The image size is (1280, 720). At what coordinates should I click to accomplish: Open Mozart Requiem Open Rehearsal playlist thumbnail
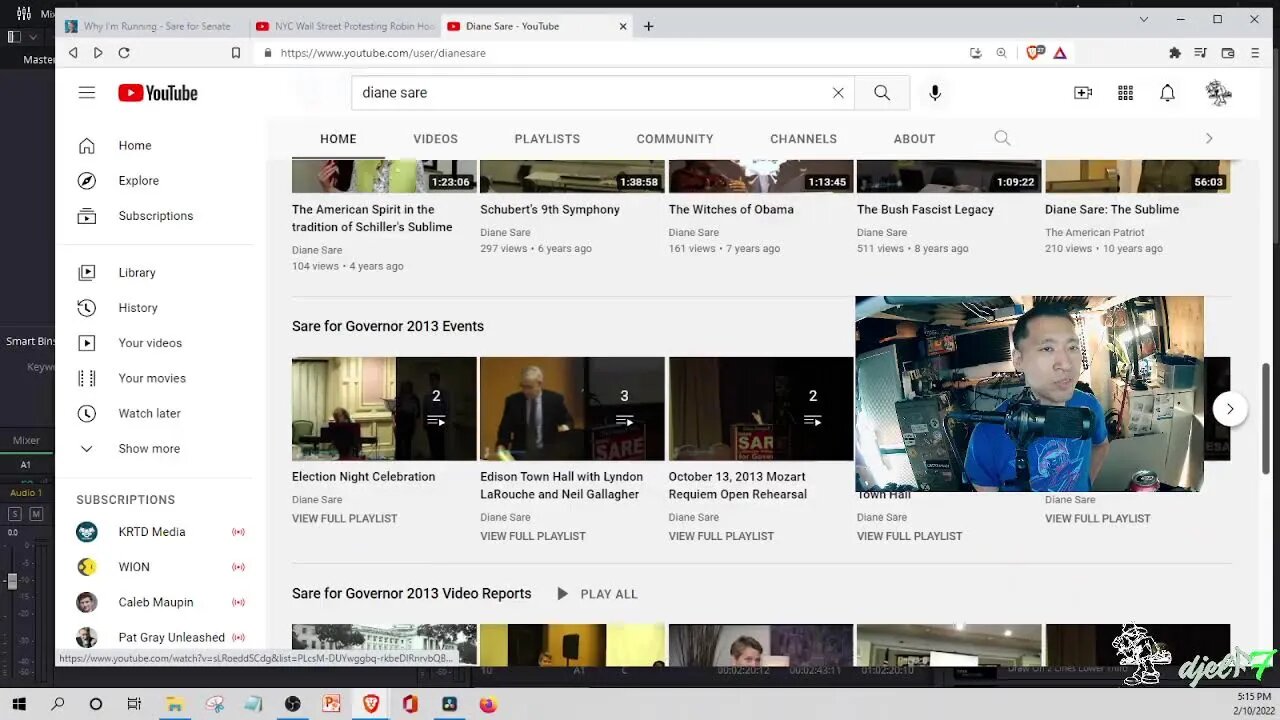click(761, 408)
